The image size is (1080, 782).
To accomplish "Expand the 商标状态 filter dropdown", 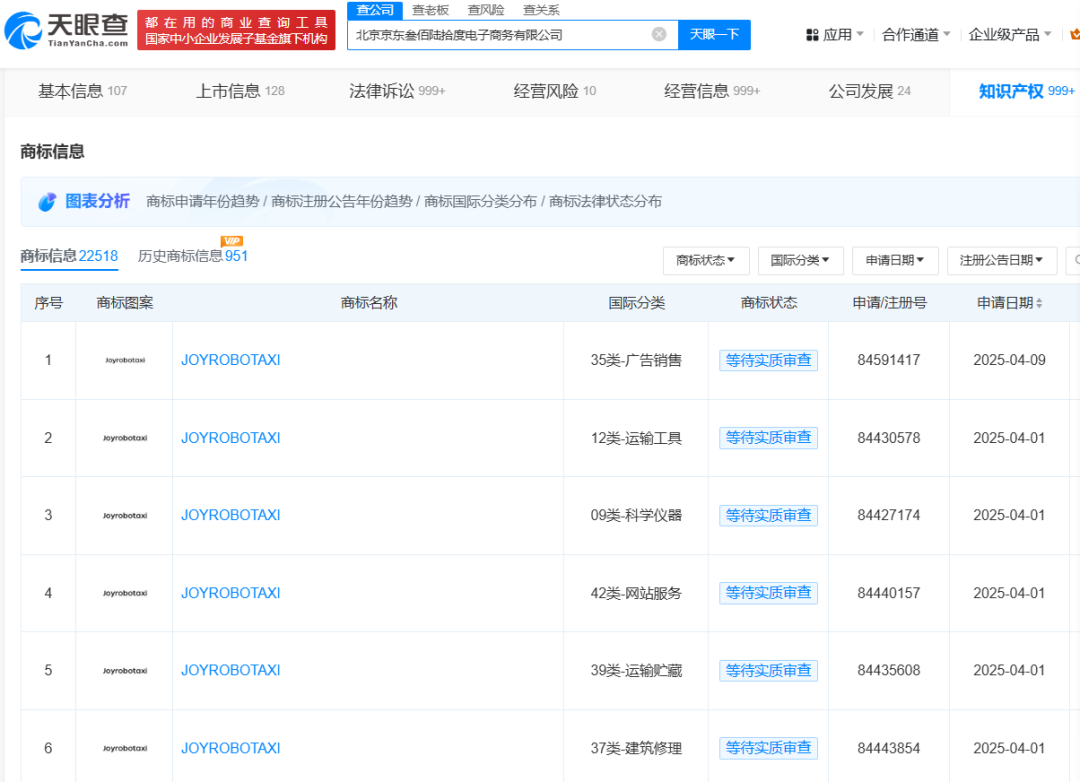I will [x=706, y=261].
